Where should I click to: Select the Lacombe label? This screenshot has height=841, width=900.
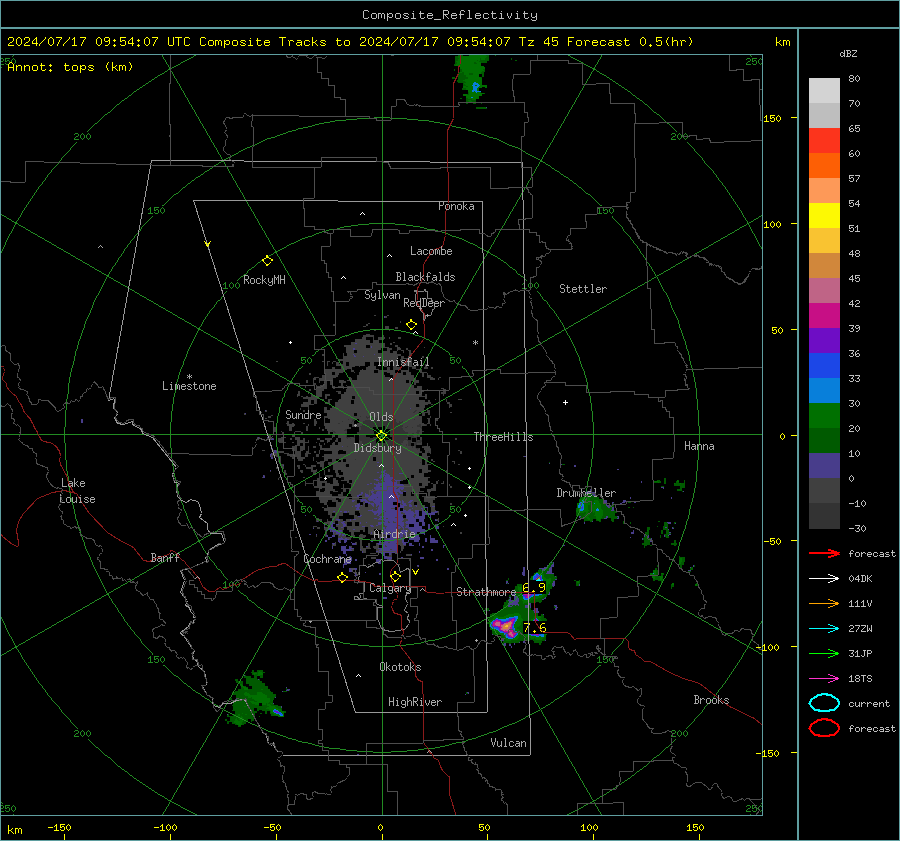pyautogui.click(x=431, y=251)
